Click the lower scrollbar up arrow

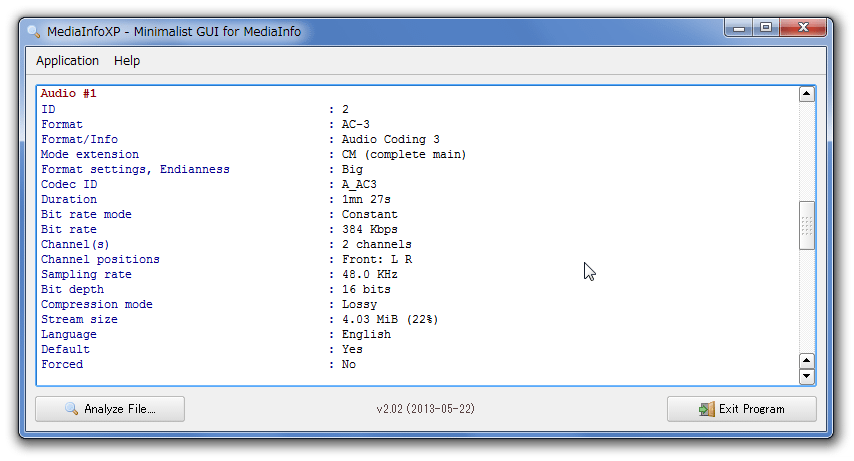[x=807, y=360]
